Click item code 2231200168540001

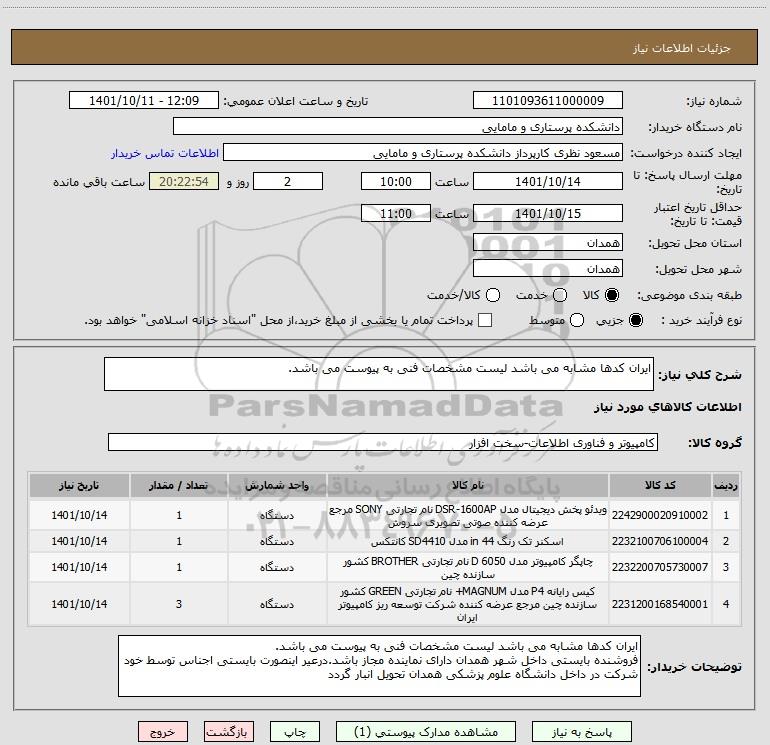pos(660,604)
